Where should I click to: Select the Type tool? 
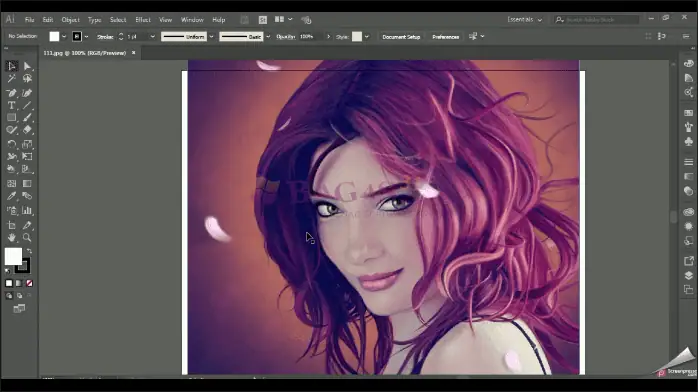[12, 105]
